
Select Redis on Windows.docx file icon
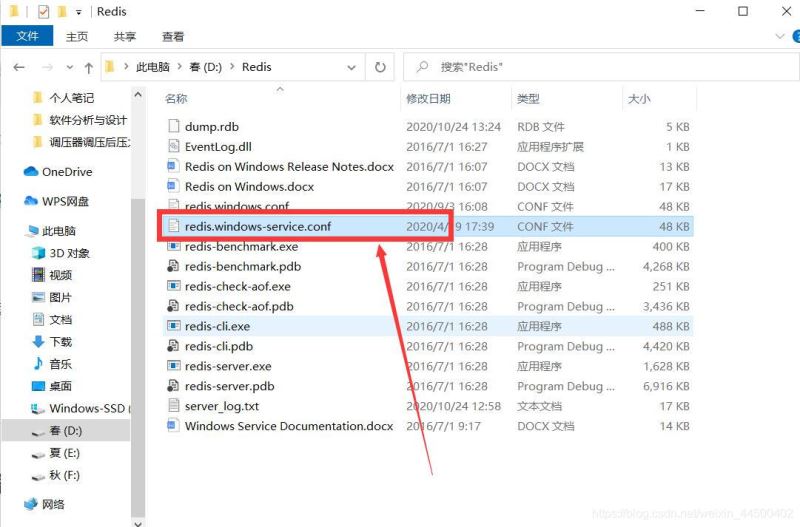point(174,186)
